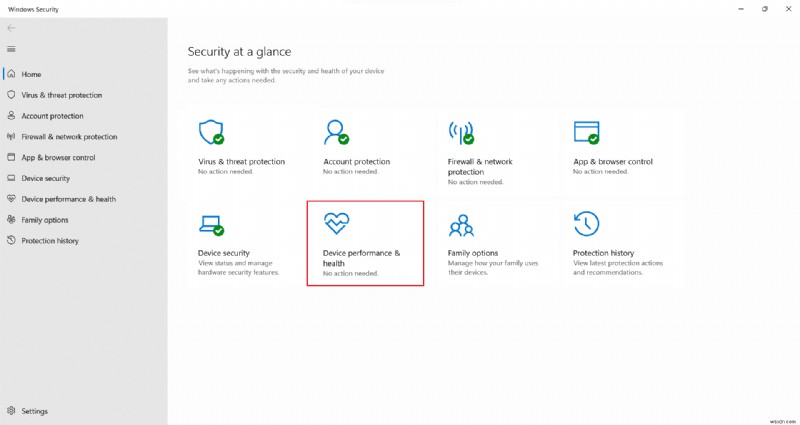Open Family options from sidebar
Screen dimensions: 800x425
[x=45, y=220]
